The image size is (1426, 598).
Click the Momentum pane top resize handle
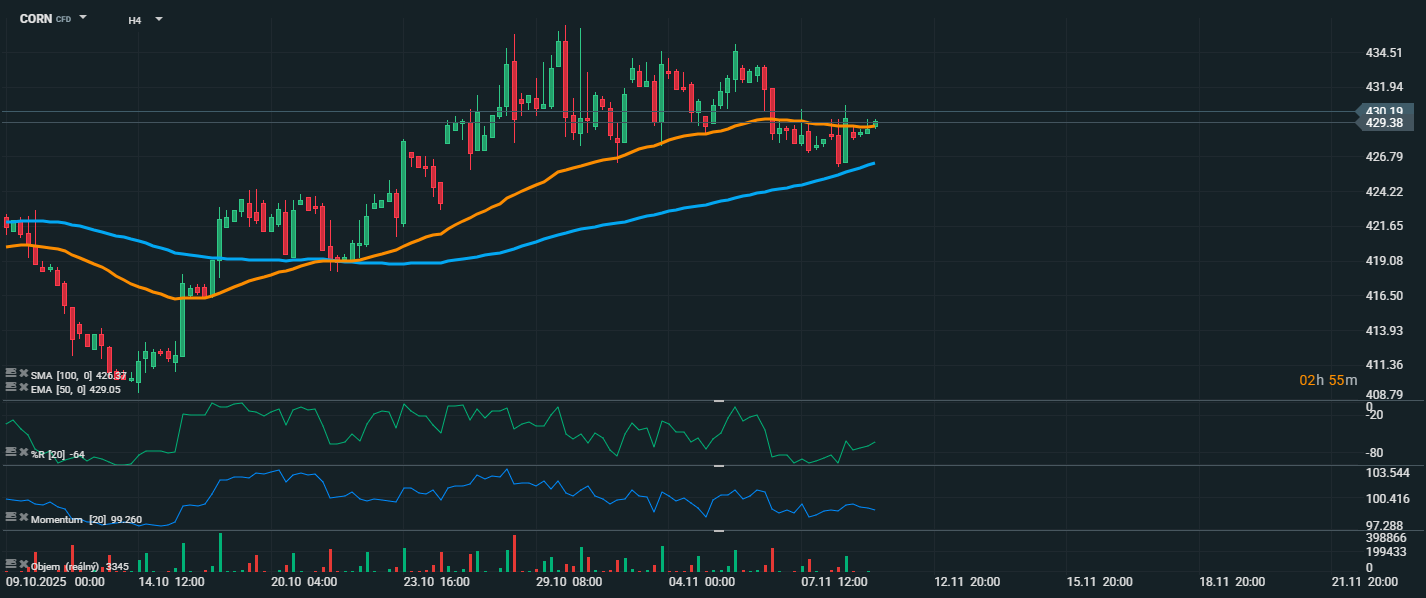(x=718, y=466)
